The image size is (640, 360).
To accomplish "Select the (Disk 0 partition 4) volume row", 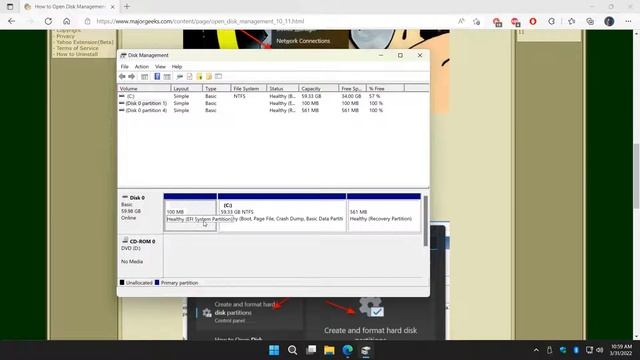I will 273,110.
